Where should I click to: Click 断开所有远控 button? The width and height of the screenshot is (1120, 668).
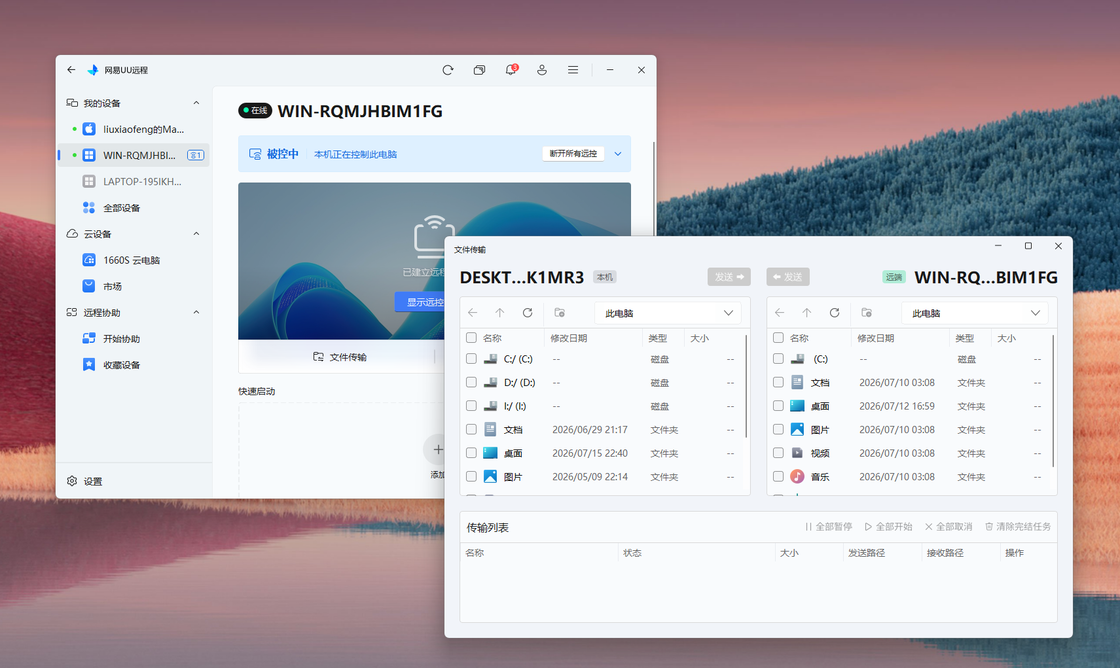[573, 154]
